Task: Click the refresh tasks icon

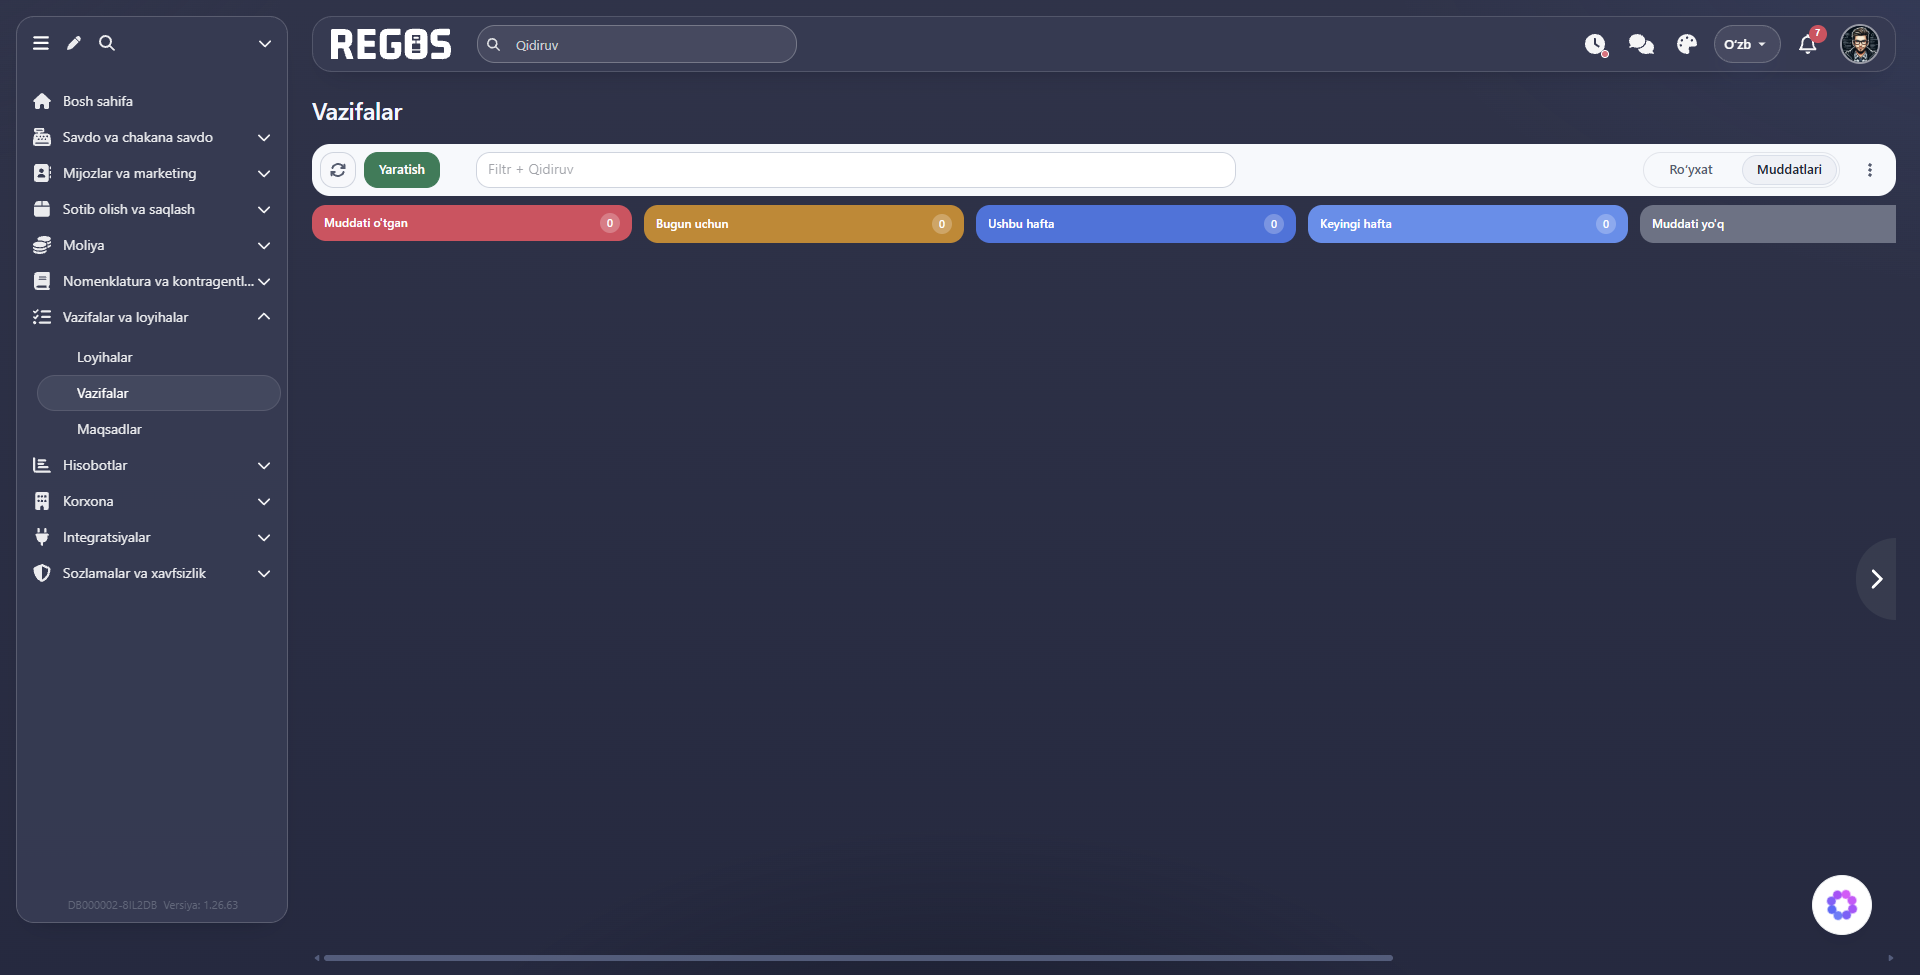Action: coord(338,170)
